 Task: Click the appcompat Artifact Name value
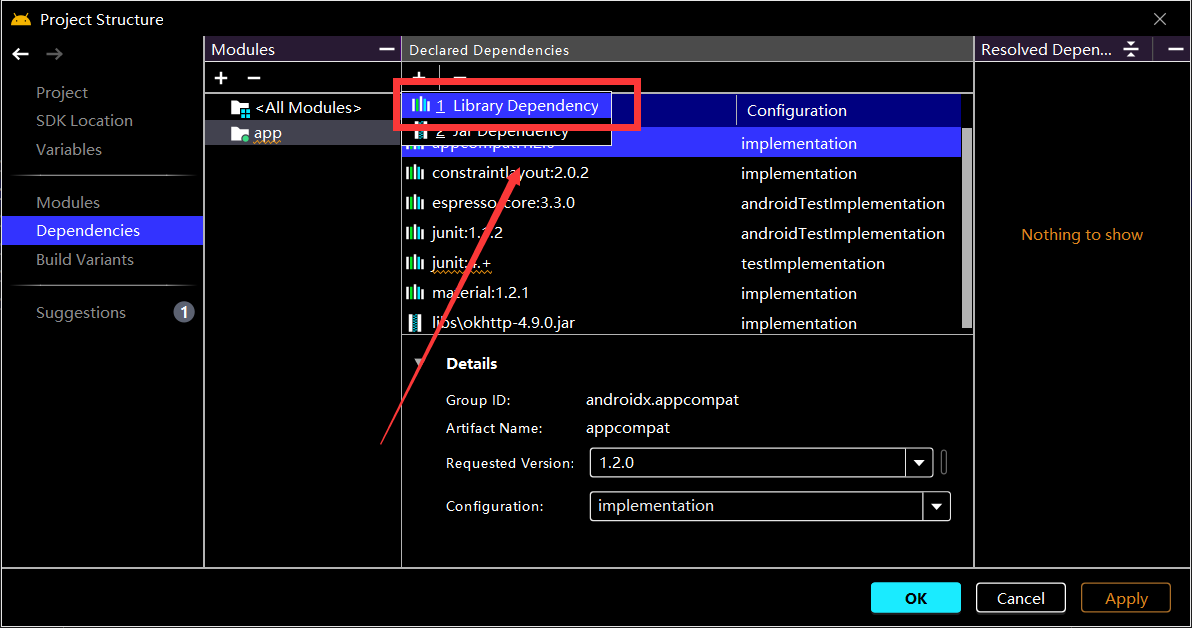click(x=628, y=428)
